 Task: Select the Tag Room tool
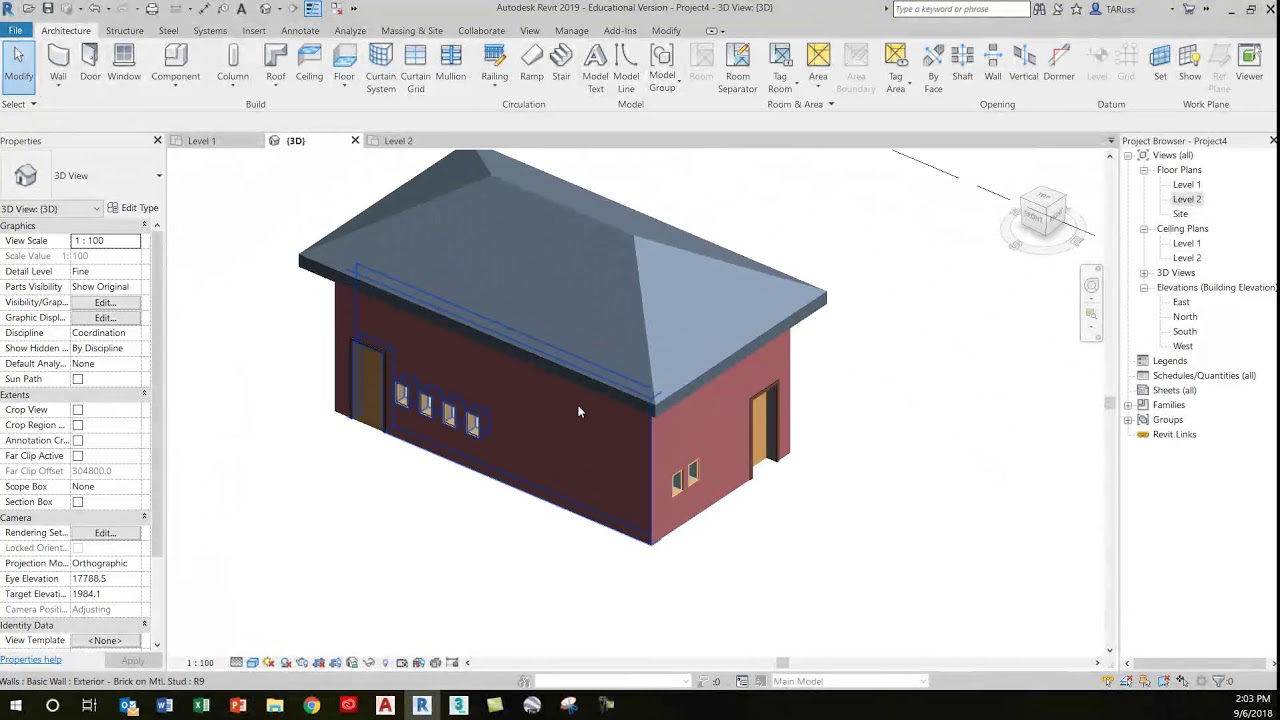click(780, 68)
